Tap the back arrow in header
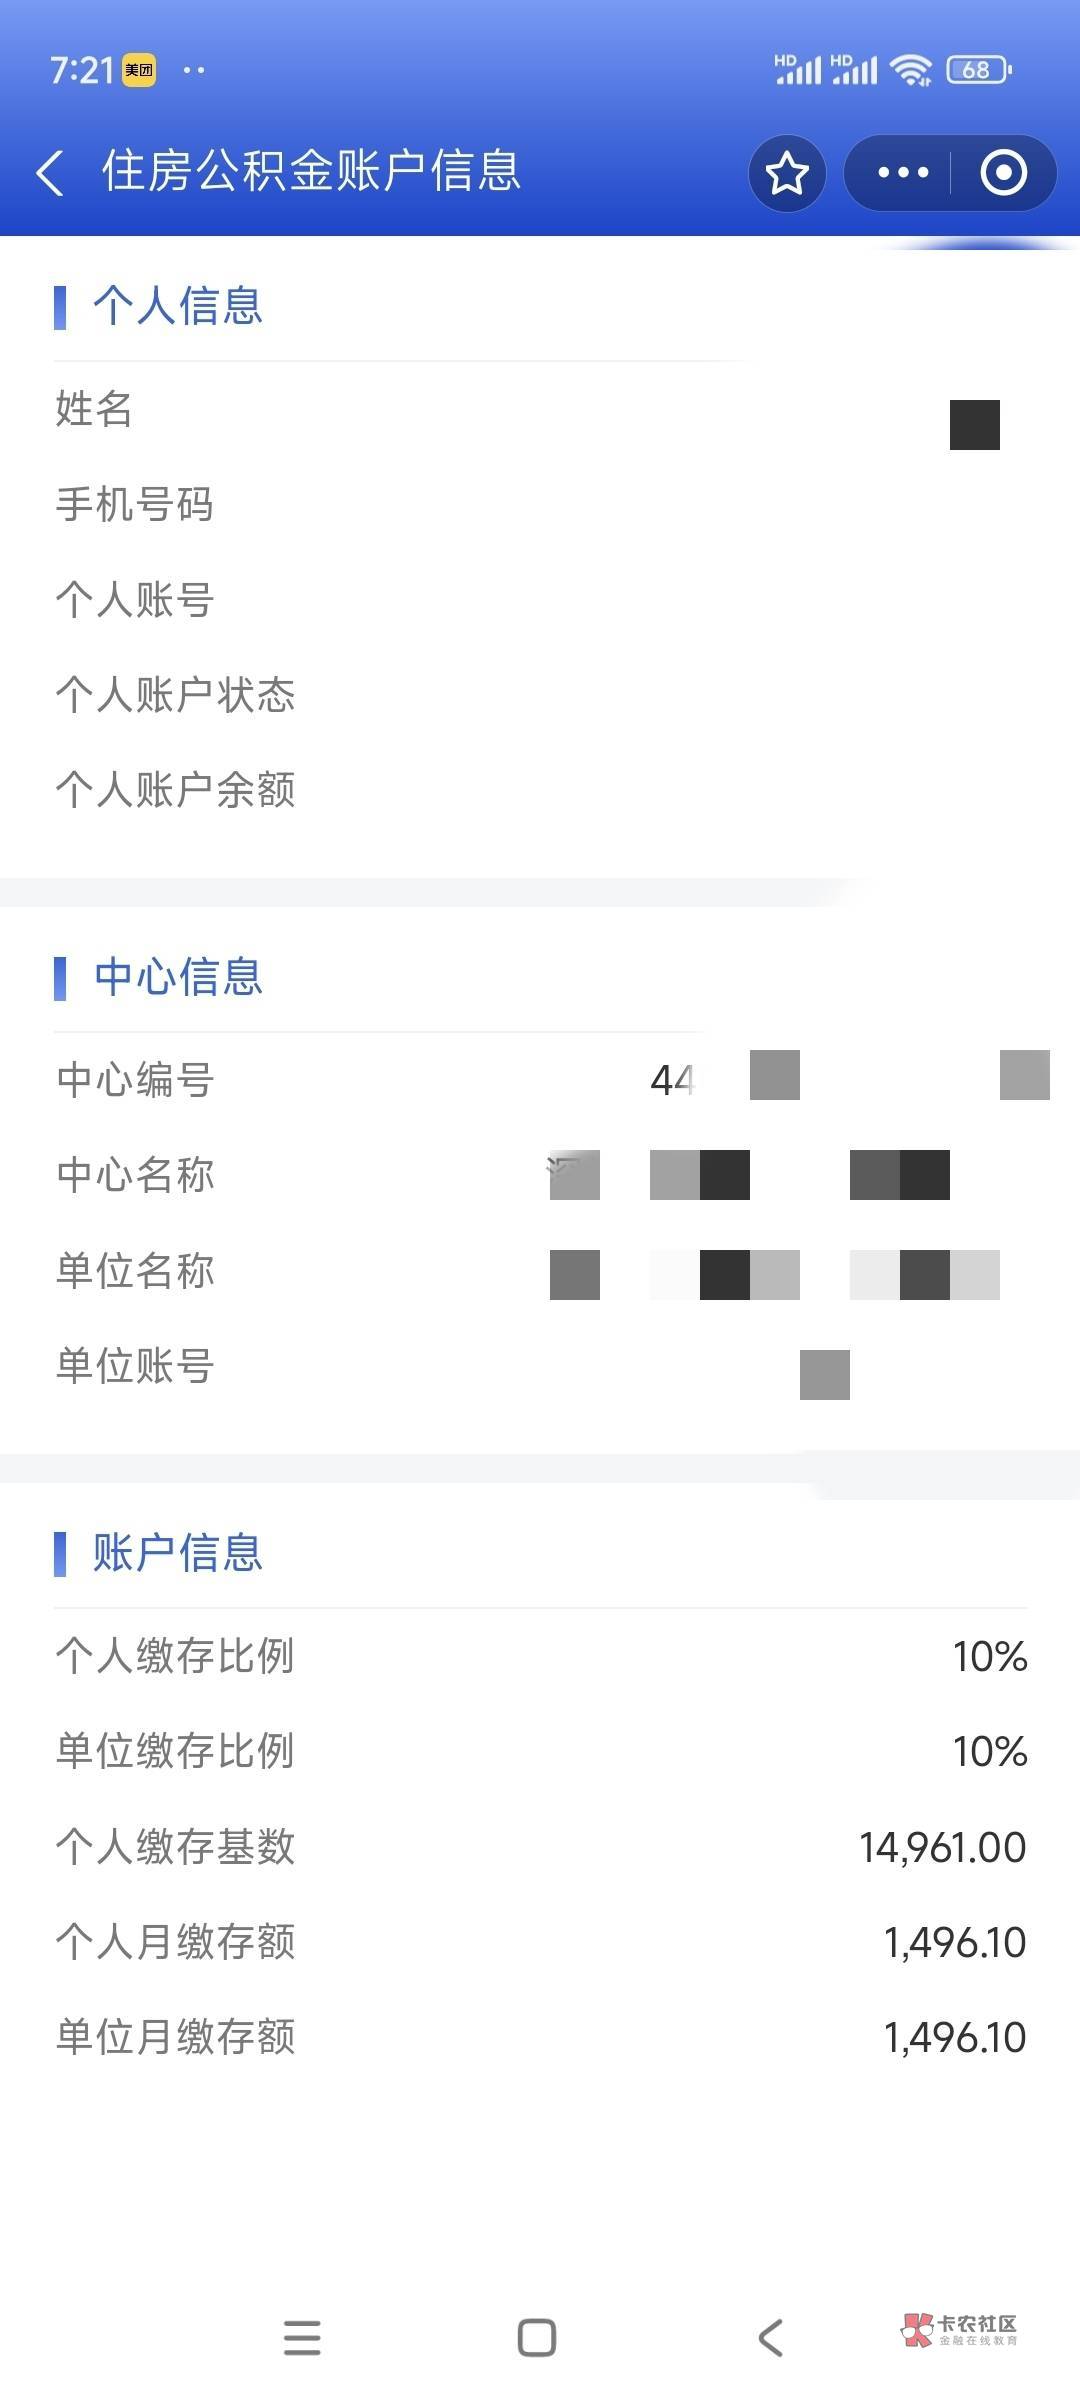Screen dimensions: 1080x2400 click(x=50, y=173)
